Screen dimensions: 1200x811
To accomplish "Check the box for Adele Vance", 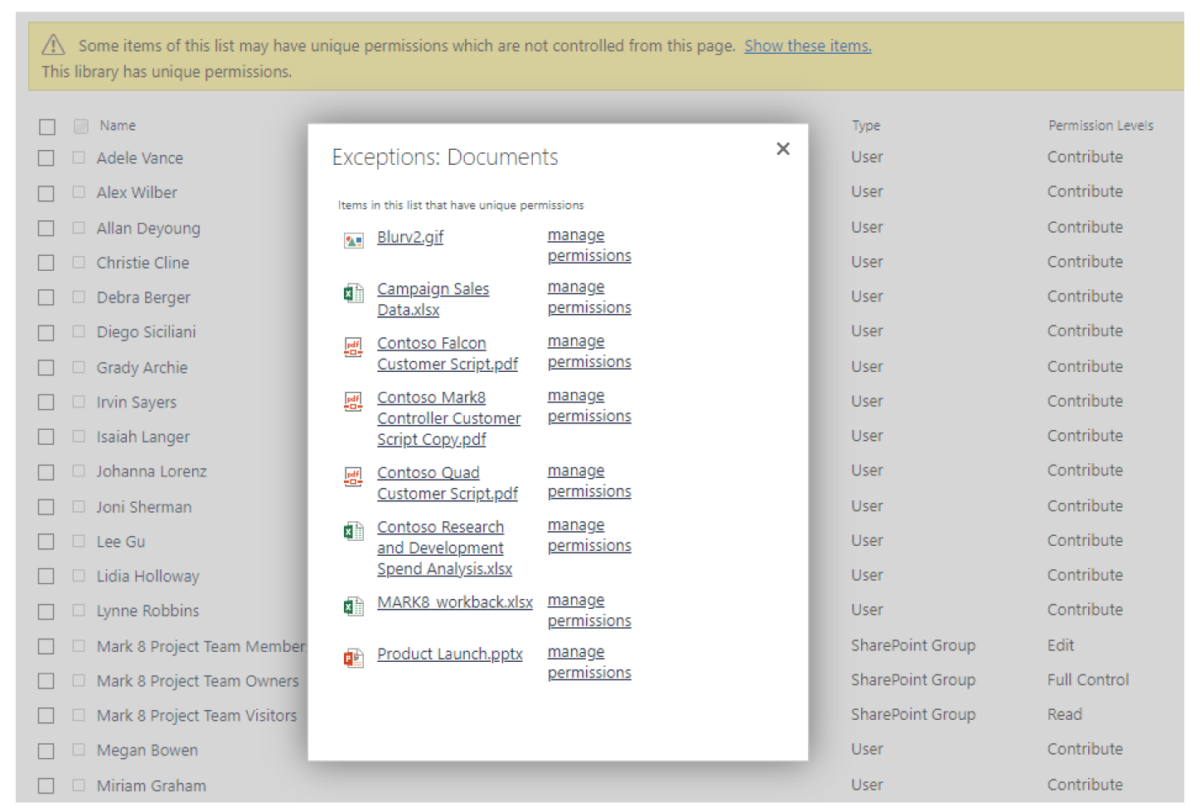I will (x=47, y=158).
